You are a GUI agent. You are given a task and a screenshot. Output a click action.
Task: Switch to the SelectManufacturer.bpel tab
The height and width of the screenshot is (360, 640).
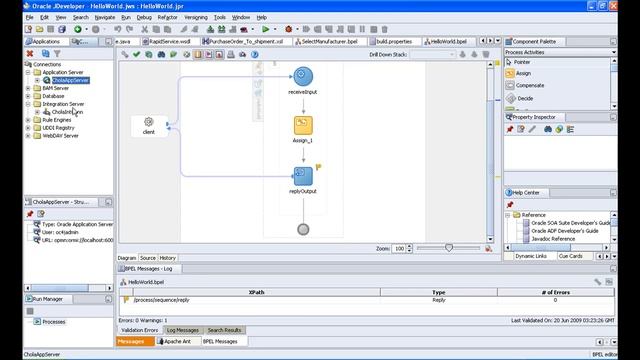pyautogui.click(x=330, y=42)
